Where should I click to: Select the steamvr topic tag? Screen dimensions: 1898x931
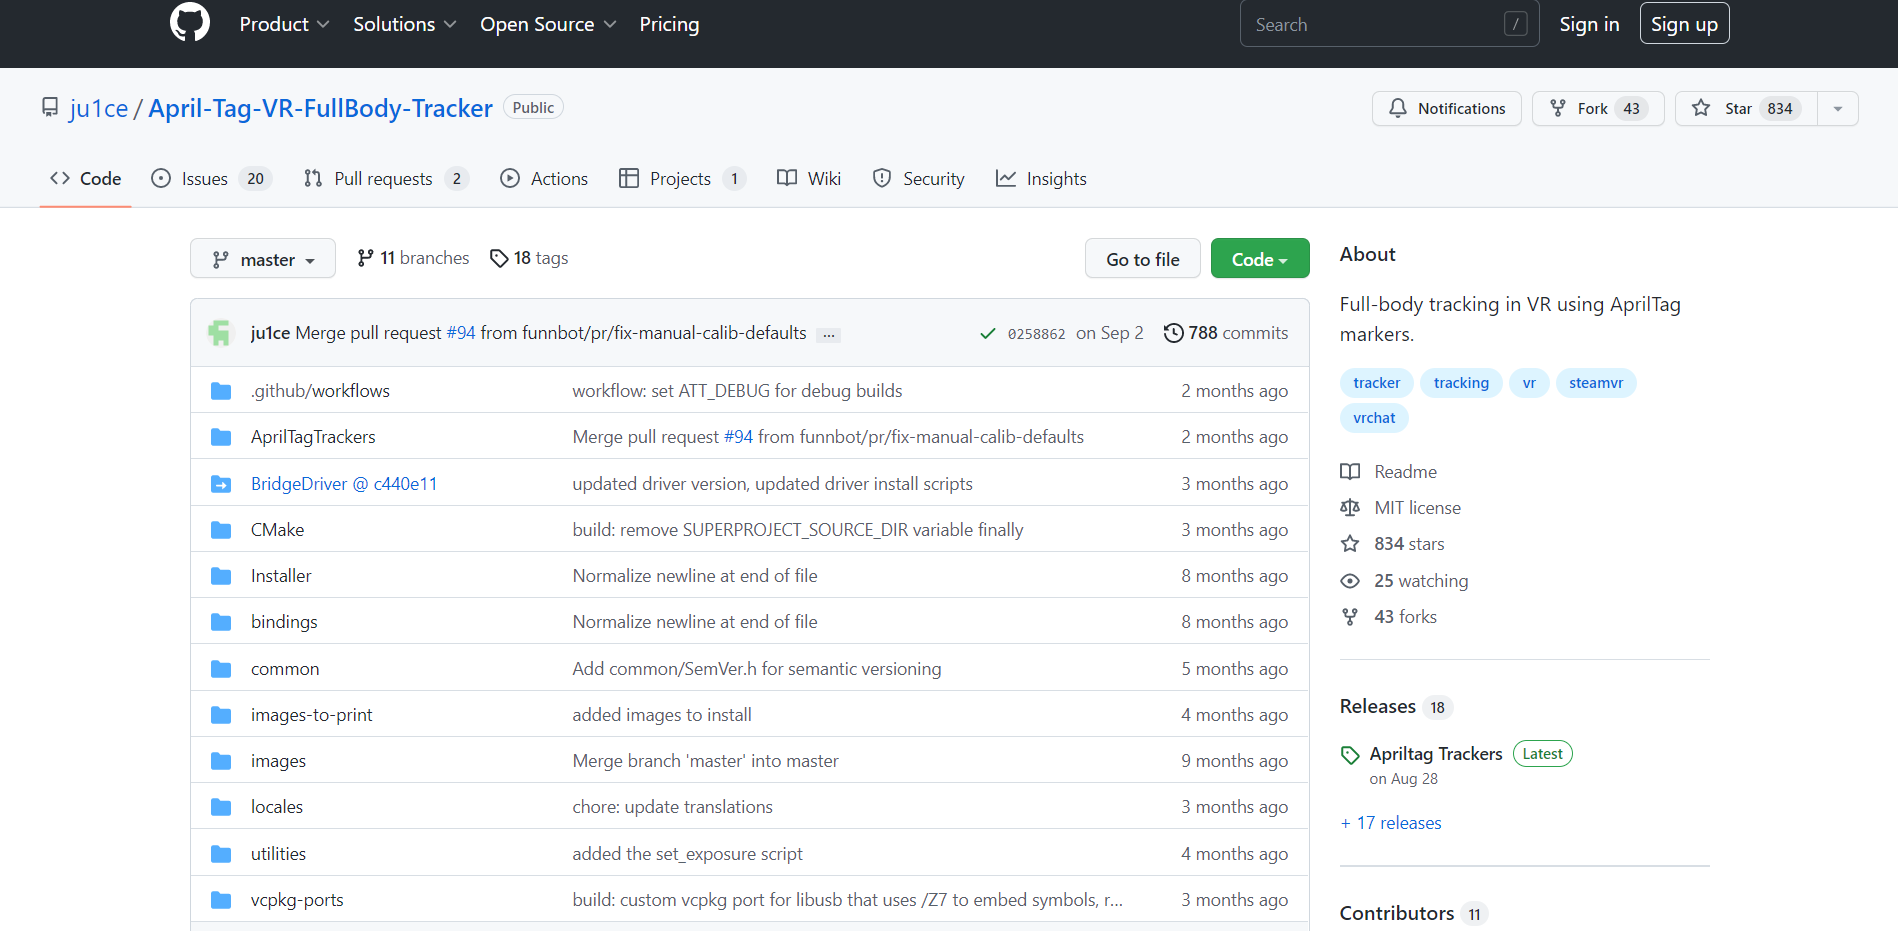1595,383
